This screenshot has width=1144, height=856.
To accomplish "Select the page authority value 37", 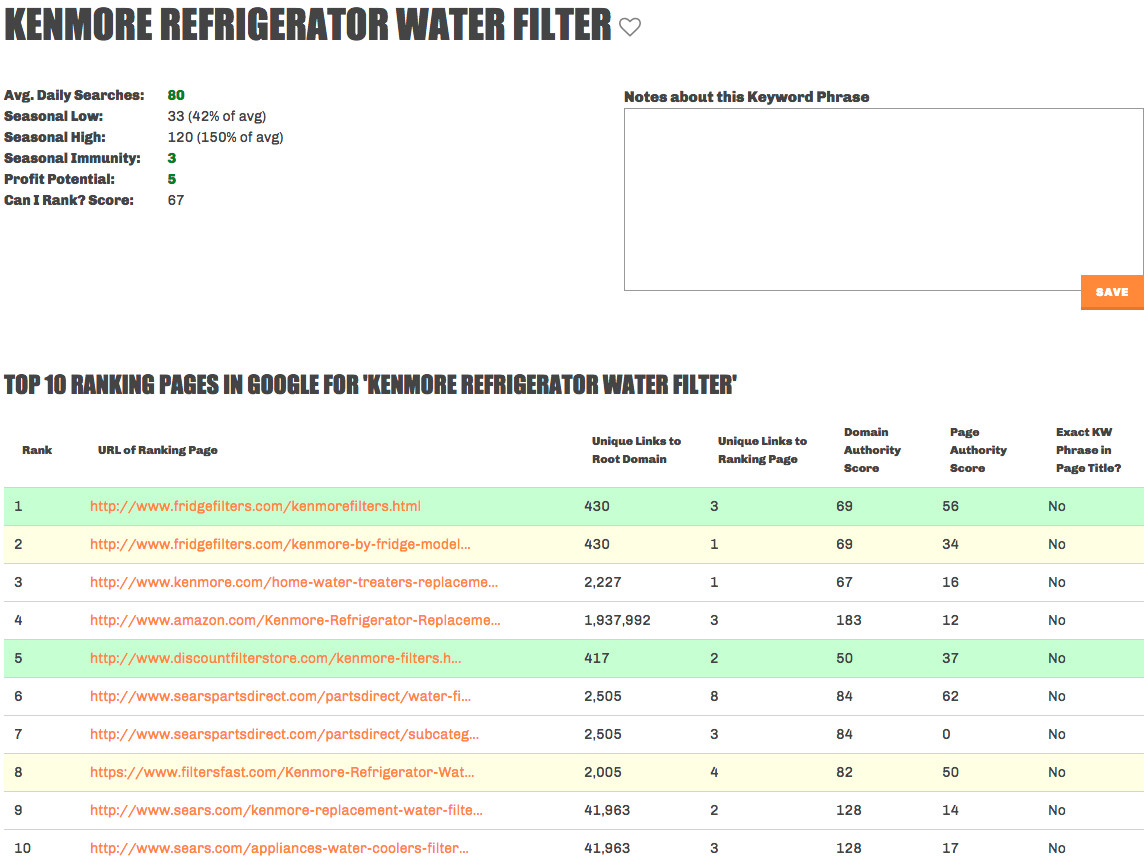I will click(951, 658).
